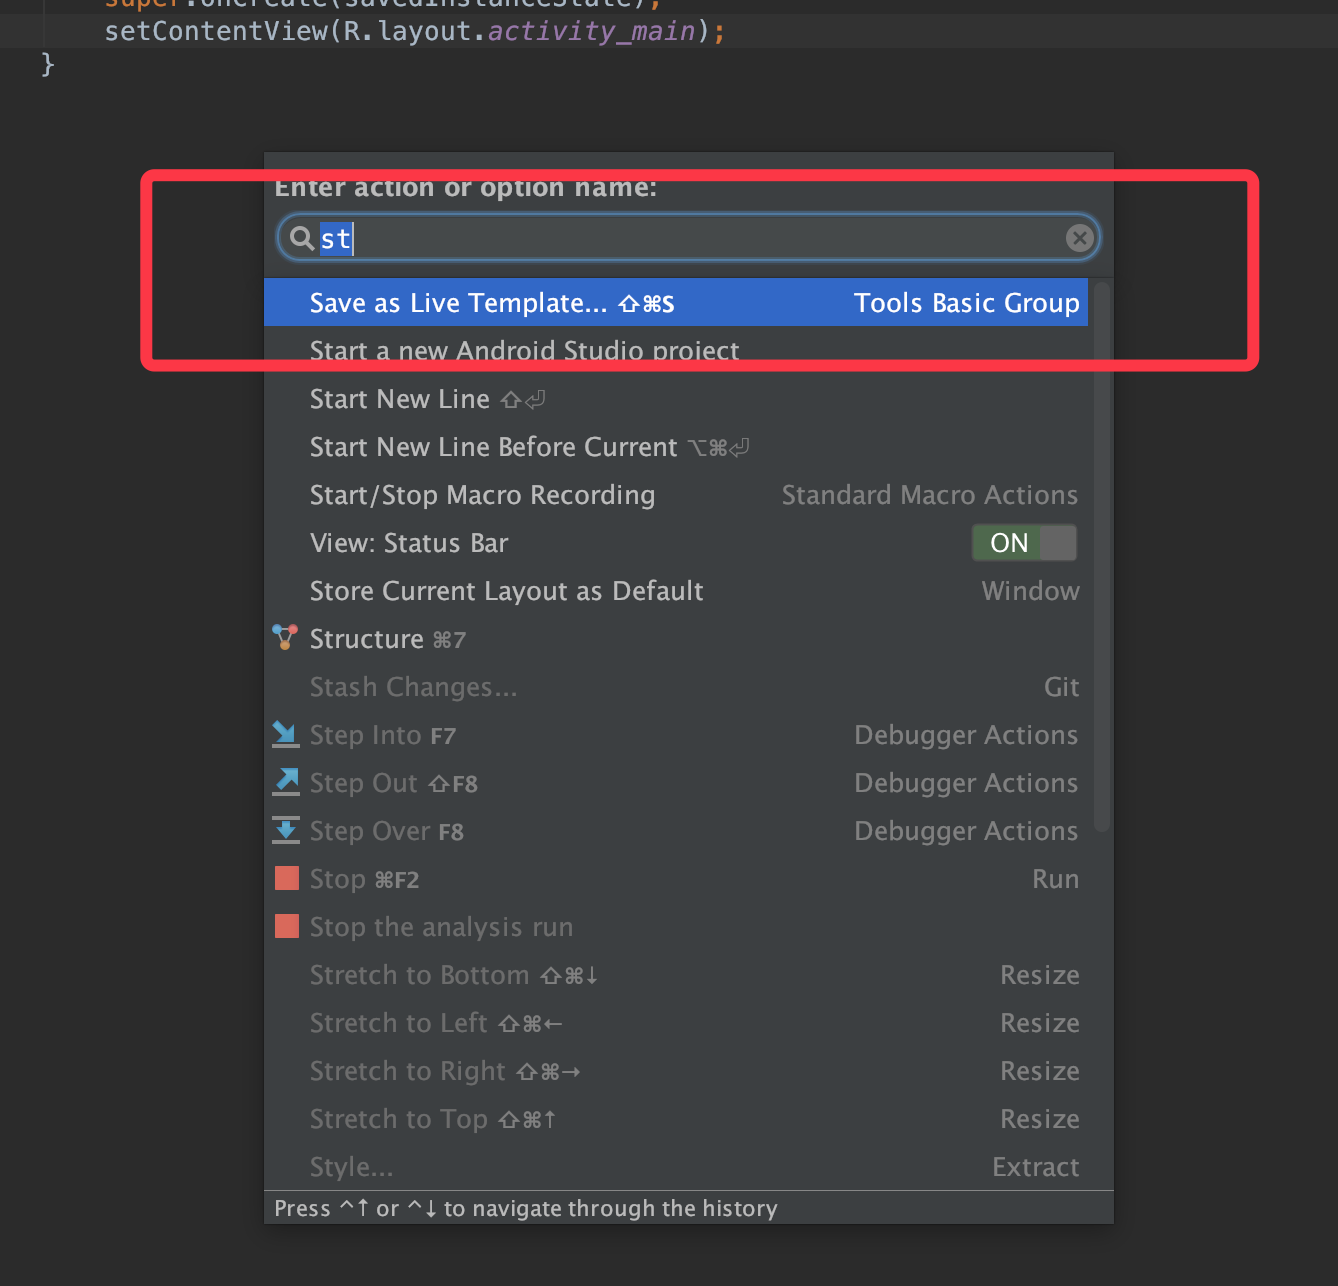This screenshot has height=1286, width=1338.
Task: Toggle the Status Bar ON switch
Action: pyautogui.click(x=1024, y=543)
